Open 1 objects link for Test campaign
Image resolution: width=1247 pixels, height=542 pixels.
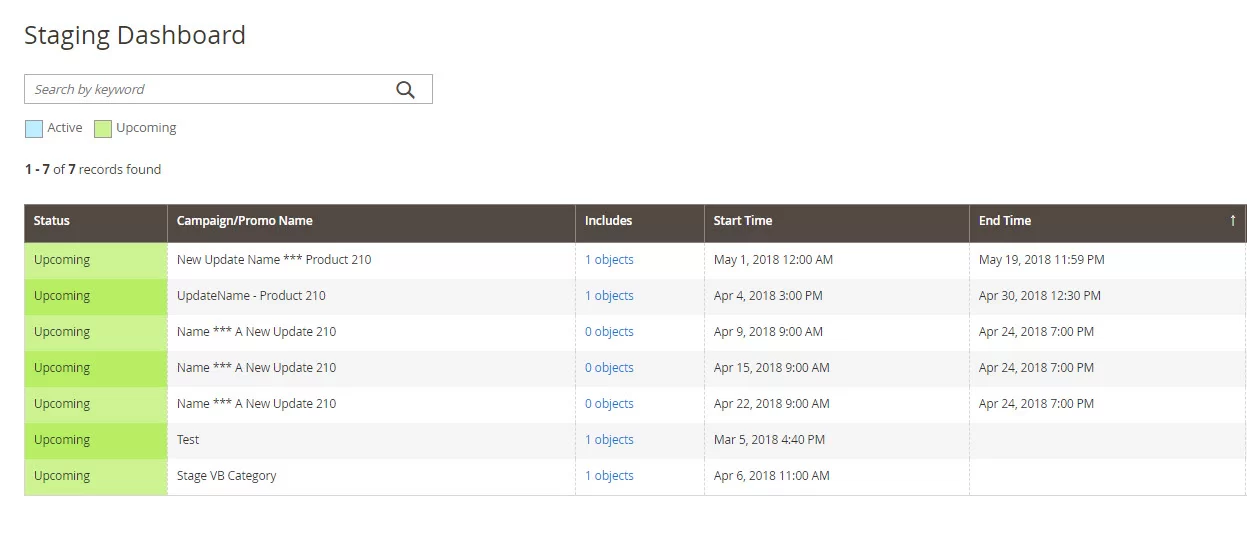click(x=609, y=440)
